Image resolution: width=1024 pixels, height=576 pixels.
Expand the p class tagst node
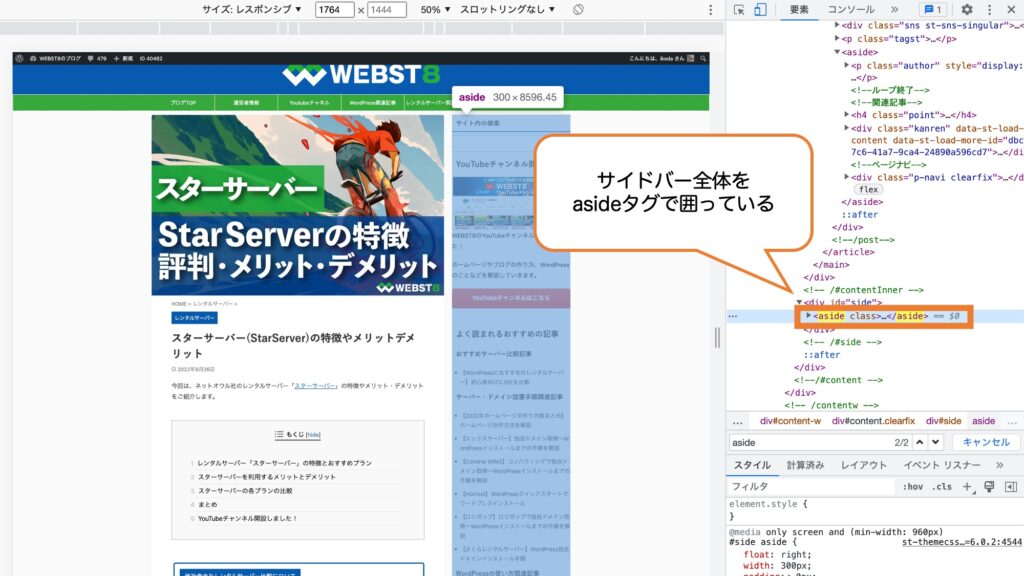pyautogui.click(x=837, y=39)
